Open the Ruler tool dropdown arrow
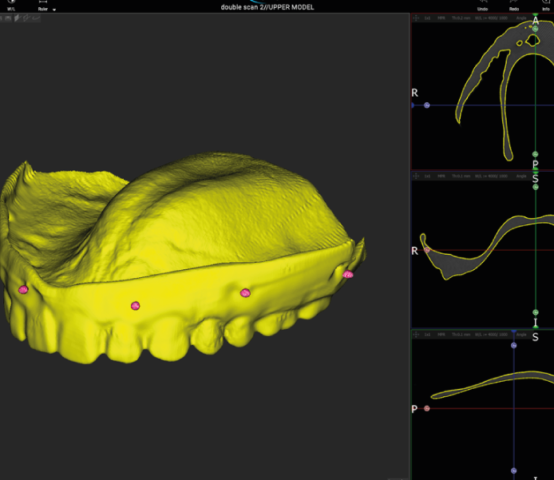The height and width of the screenshot is (480, 554). [x=54, y=10]
